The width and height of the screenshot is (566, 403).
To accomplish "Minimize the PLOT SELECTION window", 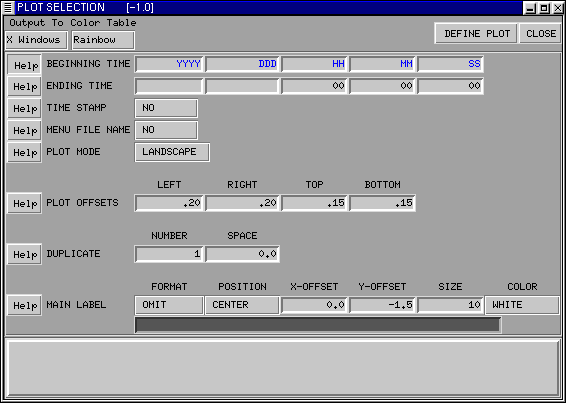I will 531,8.
